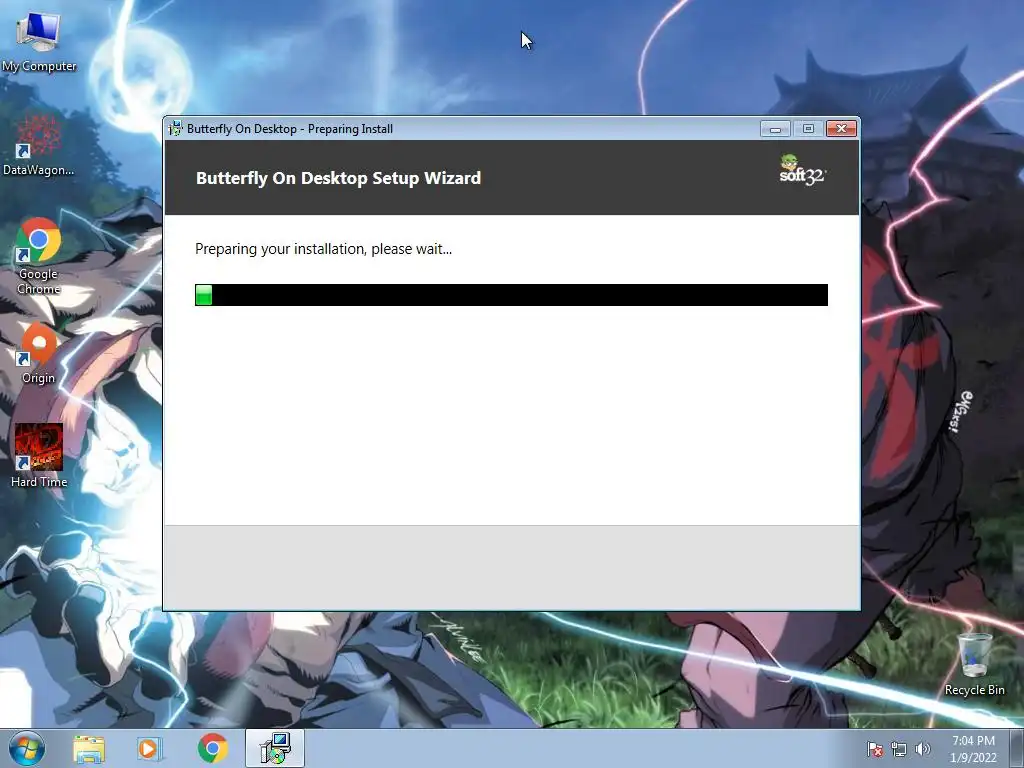Click the installation progress bar
Screen dimensions: 1024x768
(511, 295)
